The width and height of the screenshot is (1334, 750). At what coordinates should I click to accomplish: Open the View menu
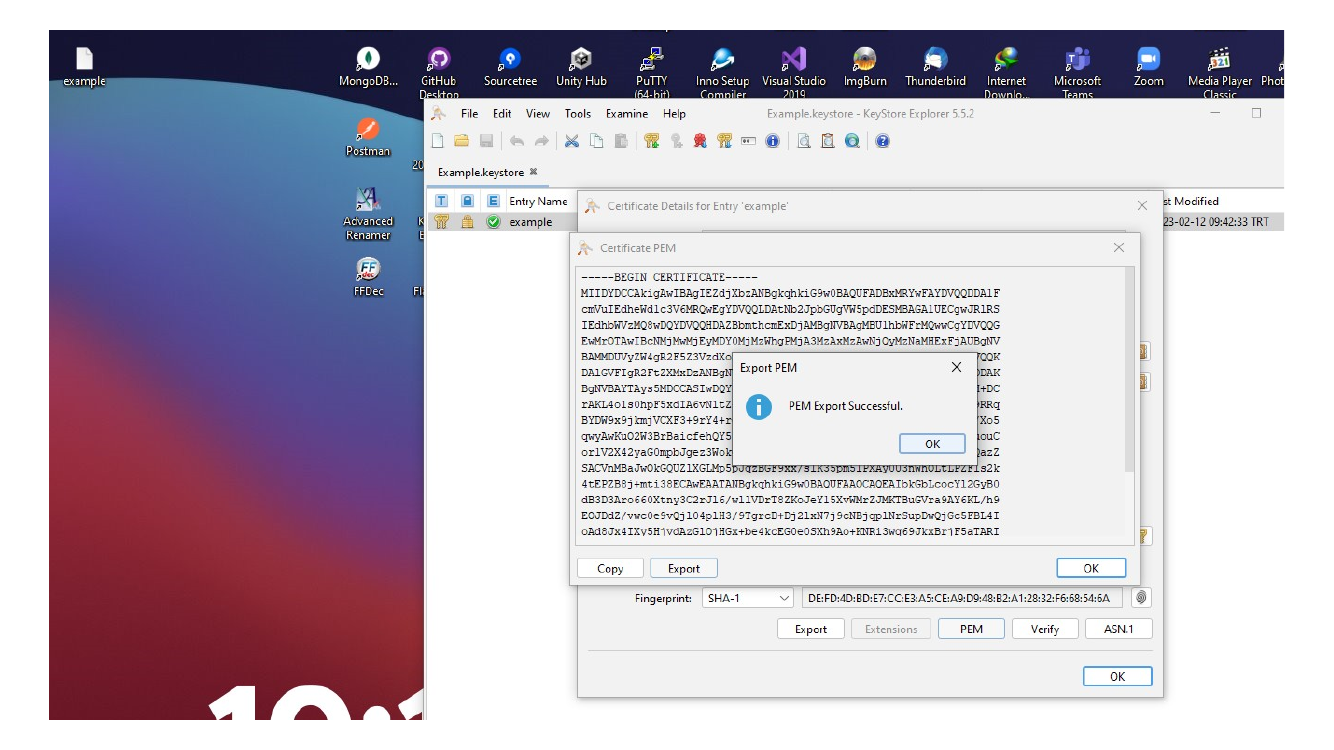(x=538, y=114)
